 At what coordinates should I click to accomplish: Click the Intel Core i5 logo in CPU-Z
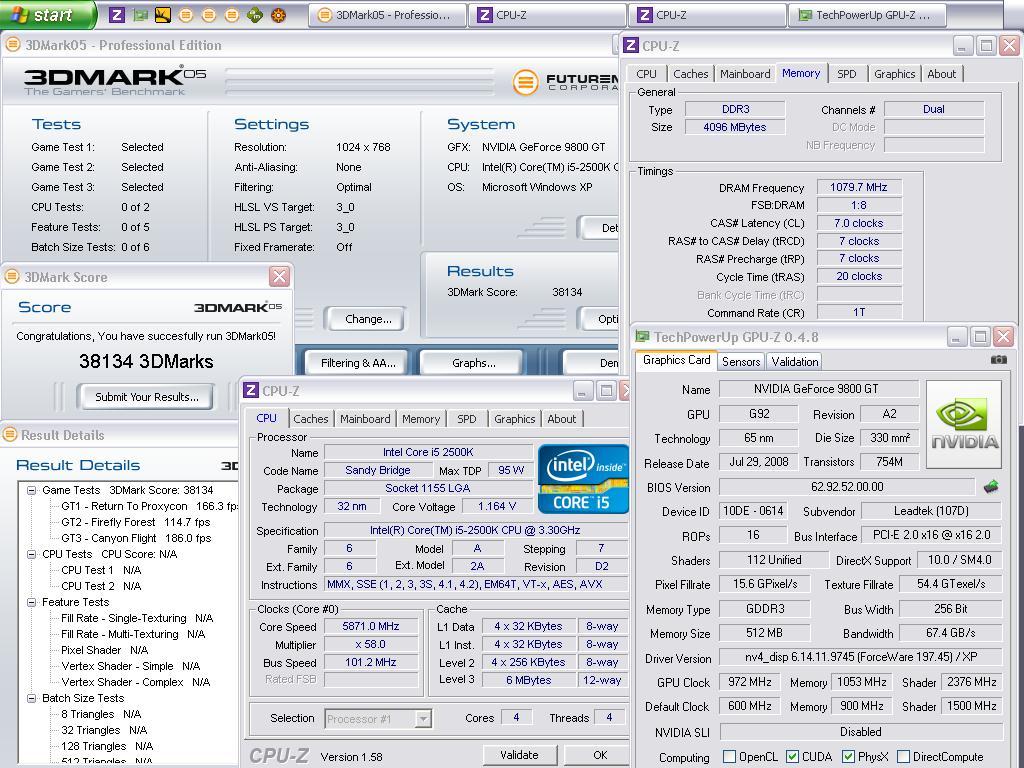click(x=583, y=479)
